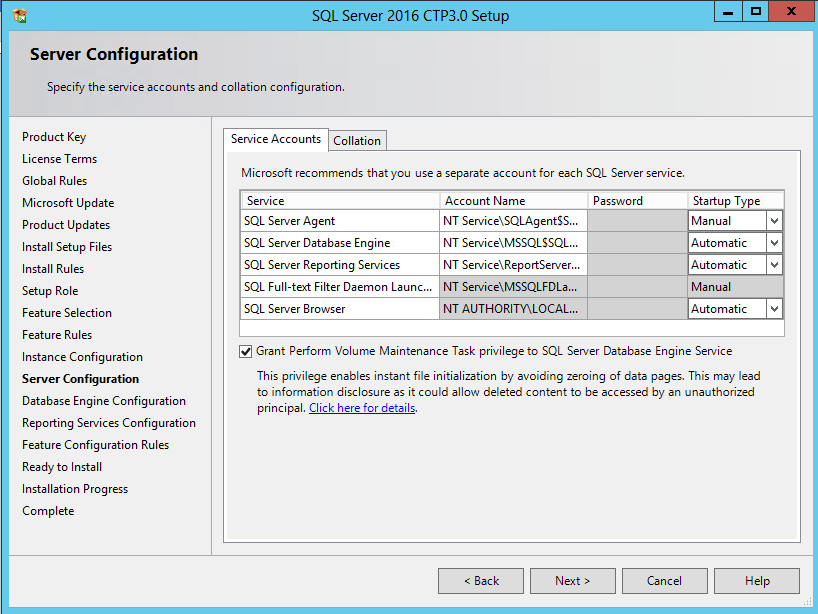Viewport: 818px width, 614px height.
Task: Open SQL Server Agent startup type dropdown
Action: 774,221
